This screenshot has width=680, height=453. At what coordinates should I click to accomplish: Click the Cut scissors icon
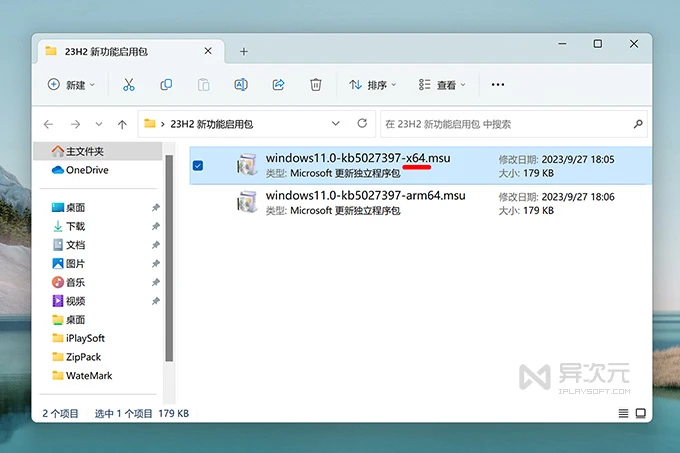coord(129,85)
